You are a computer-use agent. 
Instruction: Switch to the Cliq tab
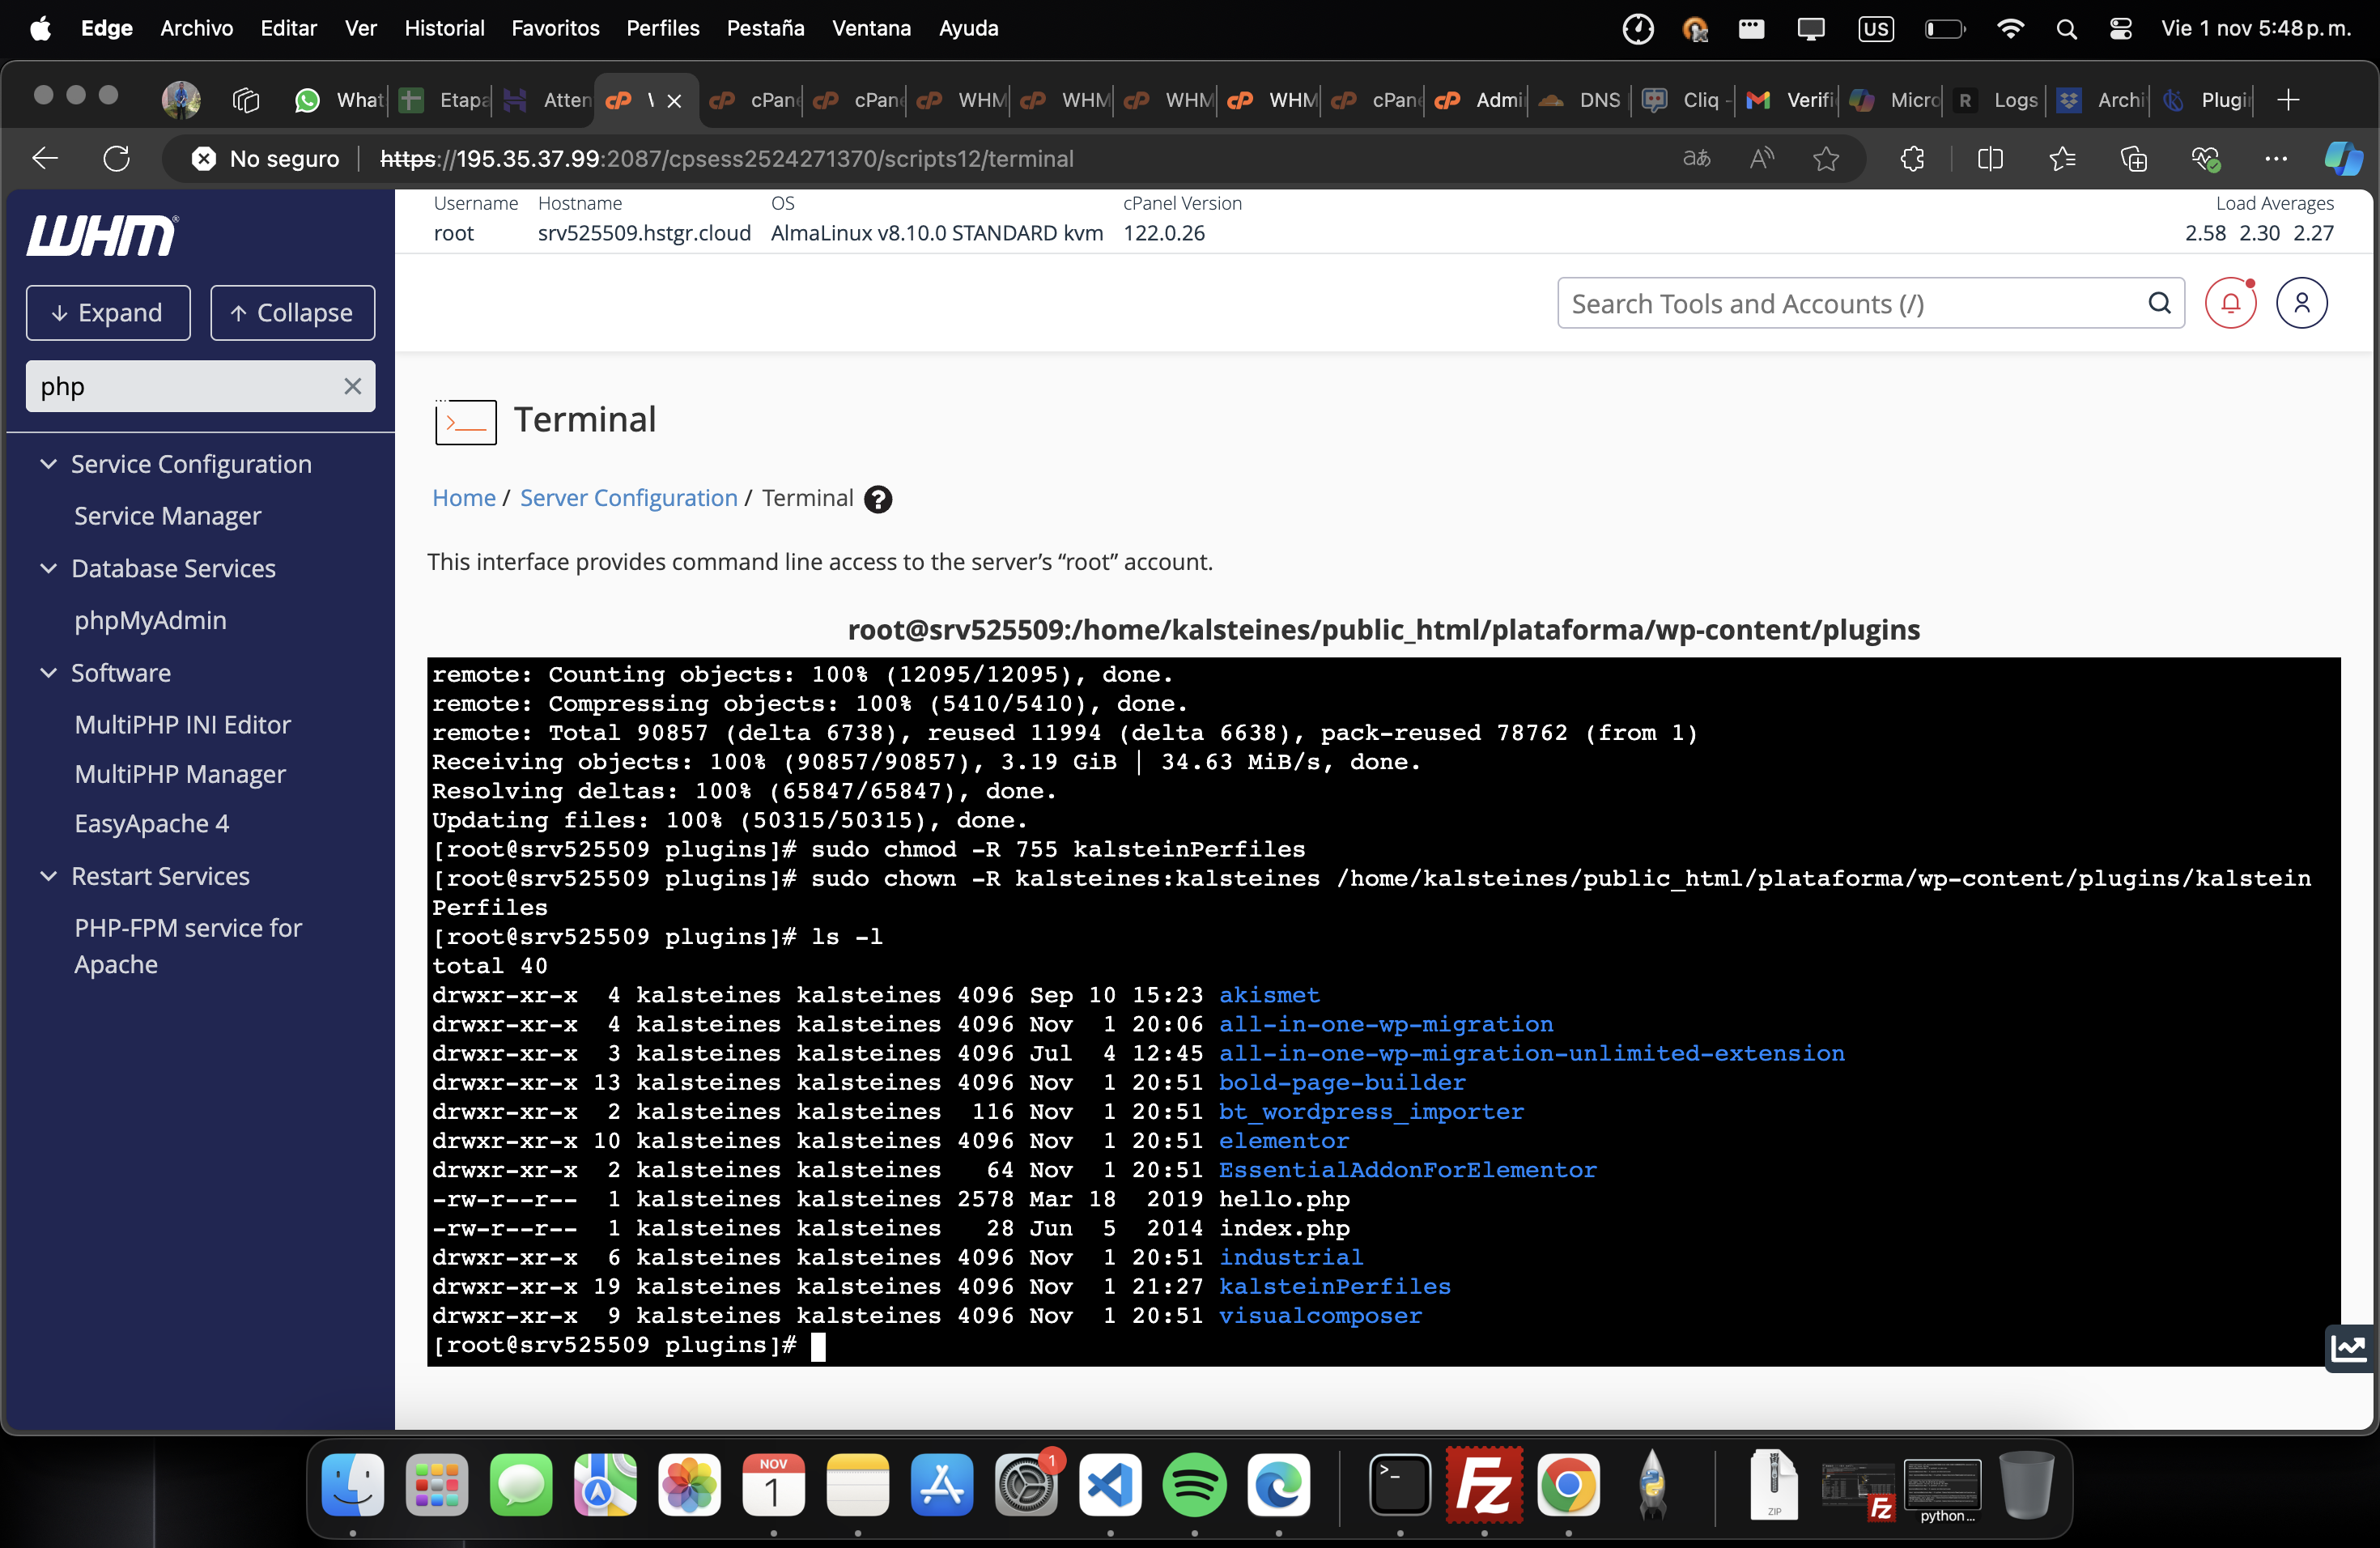(x=1685, y=100)
